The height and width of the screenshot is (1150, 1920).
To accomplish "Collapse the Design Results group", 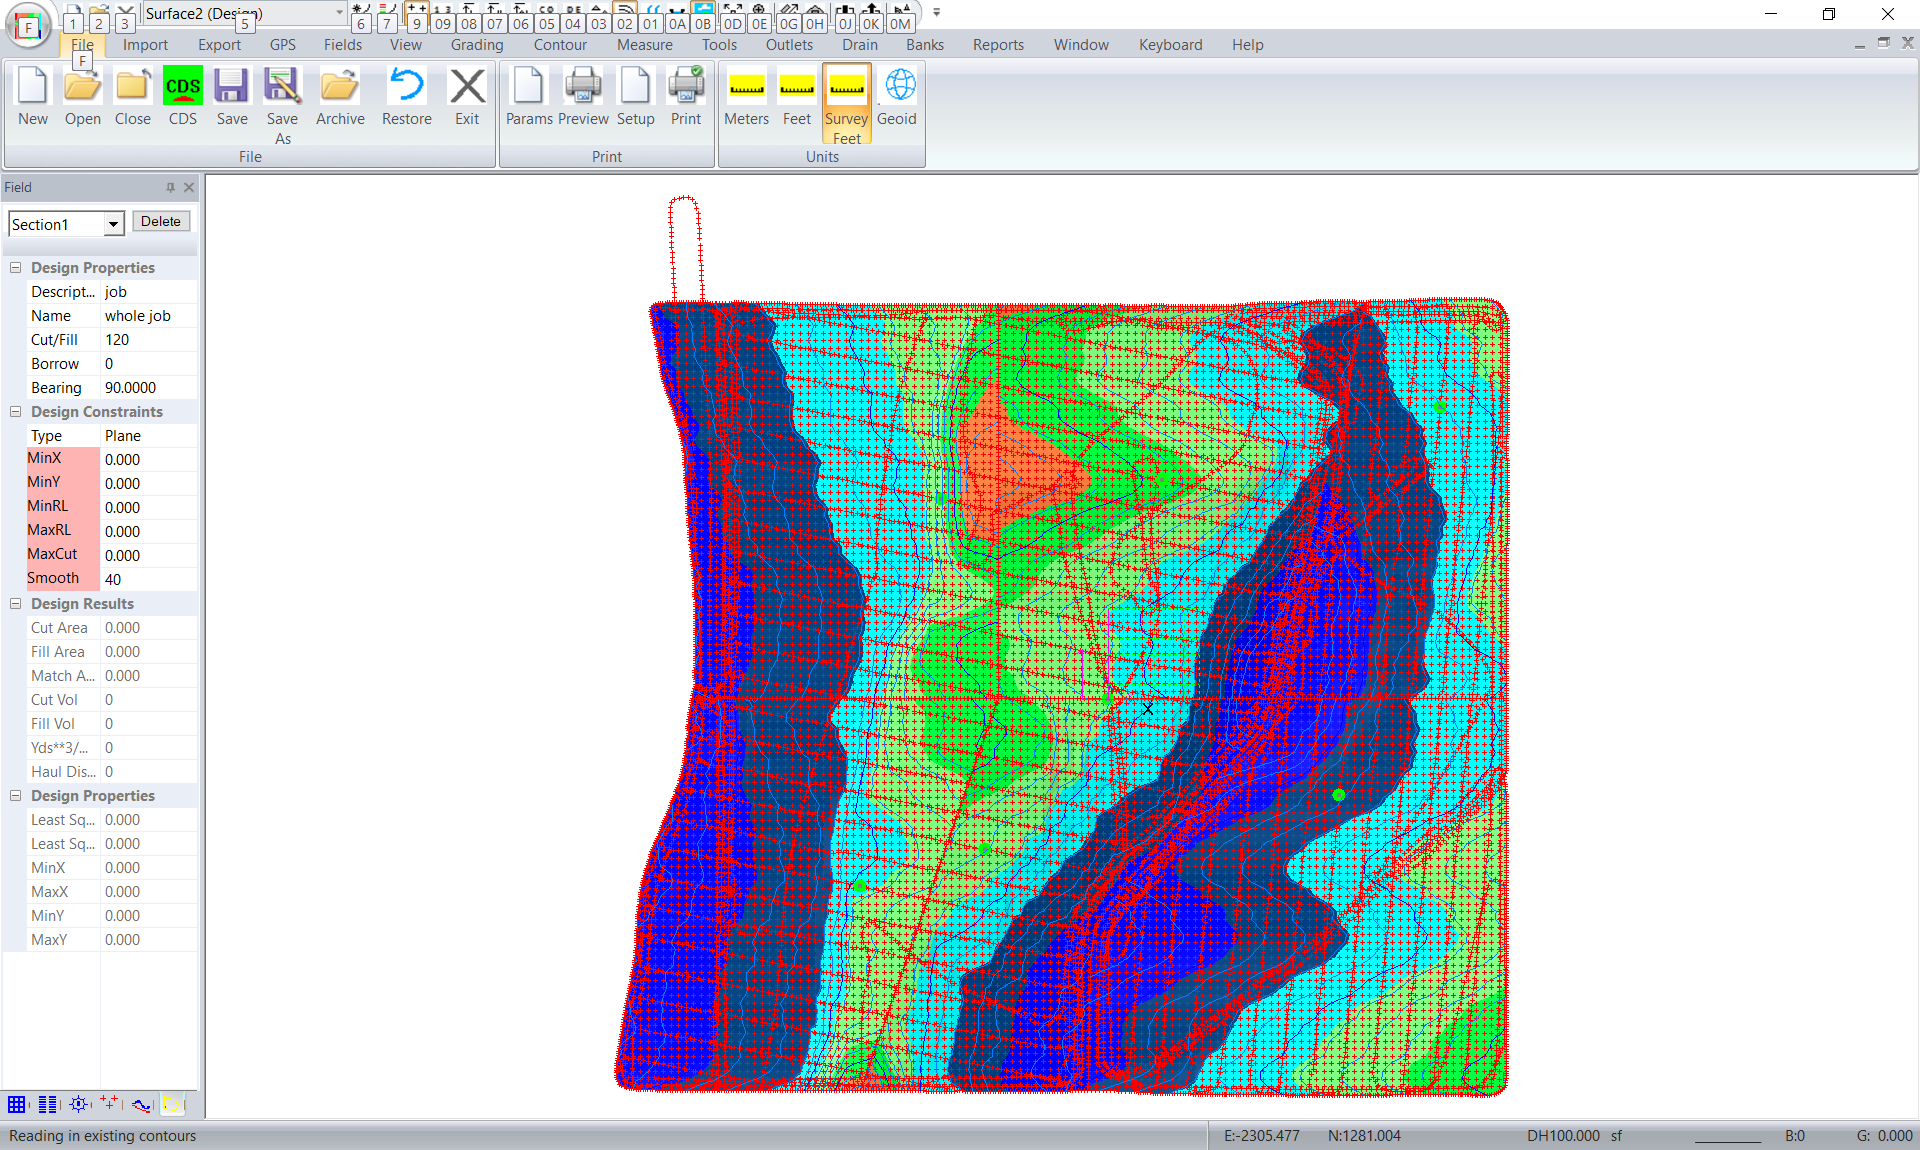I will 16,604.
